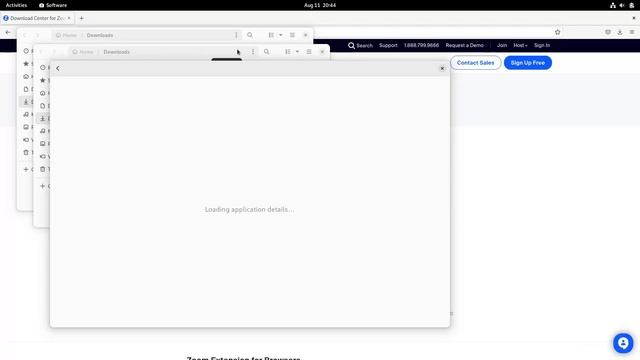
Task: Expand view options dropdown in middle Files window
Action: [x=297, y=52]
